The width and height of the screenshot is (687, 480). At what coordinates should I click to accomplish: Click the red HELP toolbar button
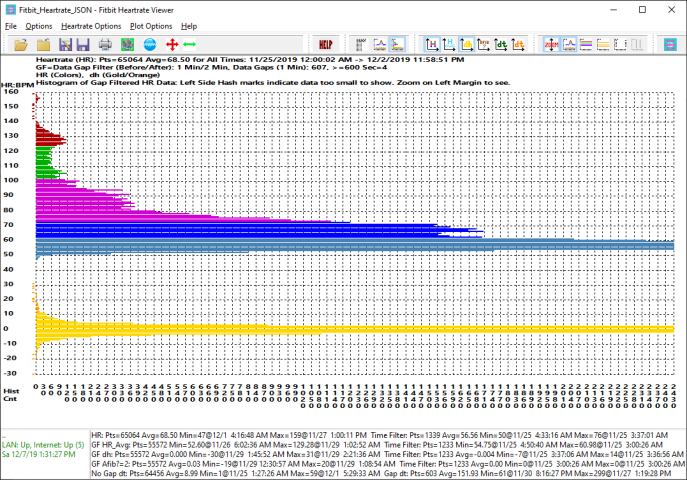point(326,45)
